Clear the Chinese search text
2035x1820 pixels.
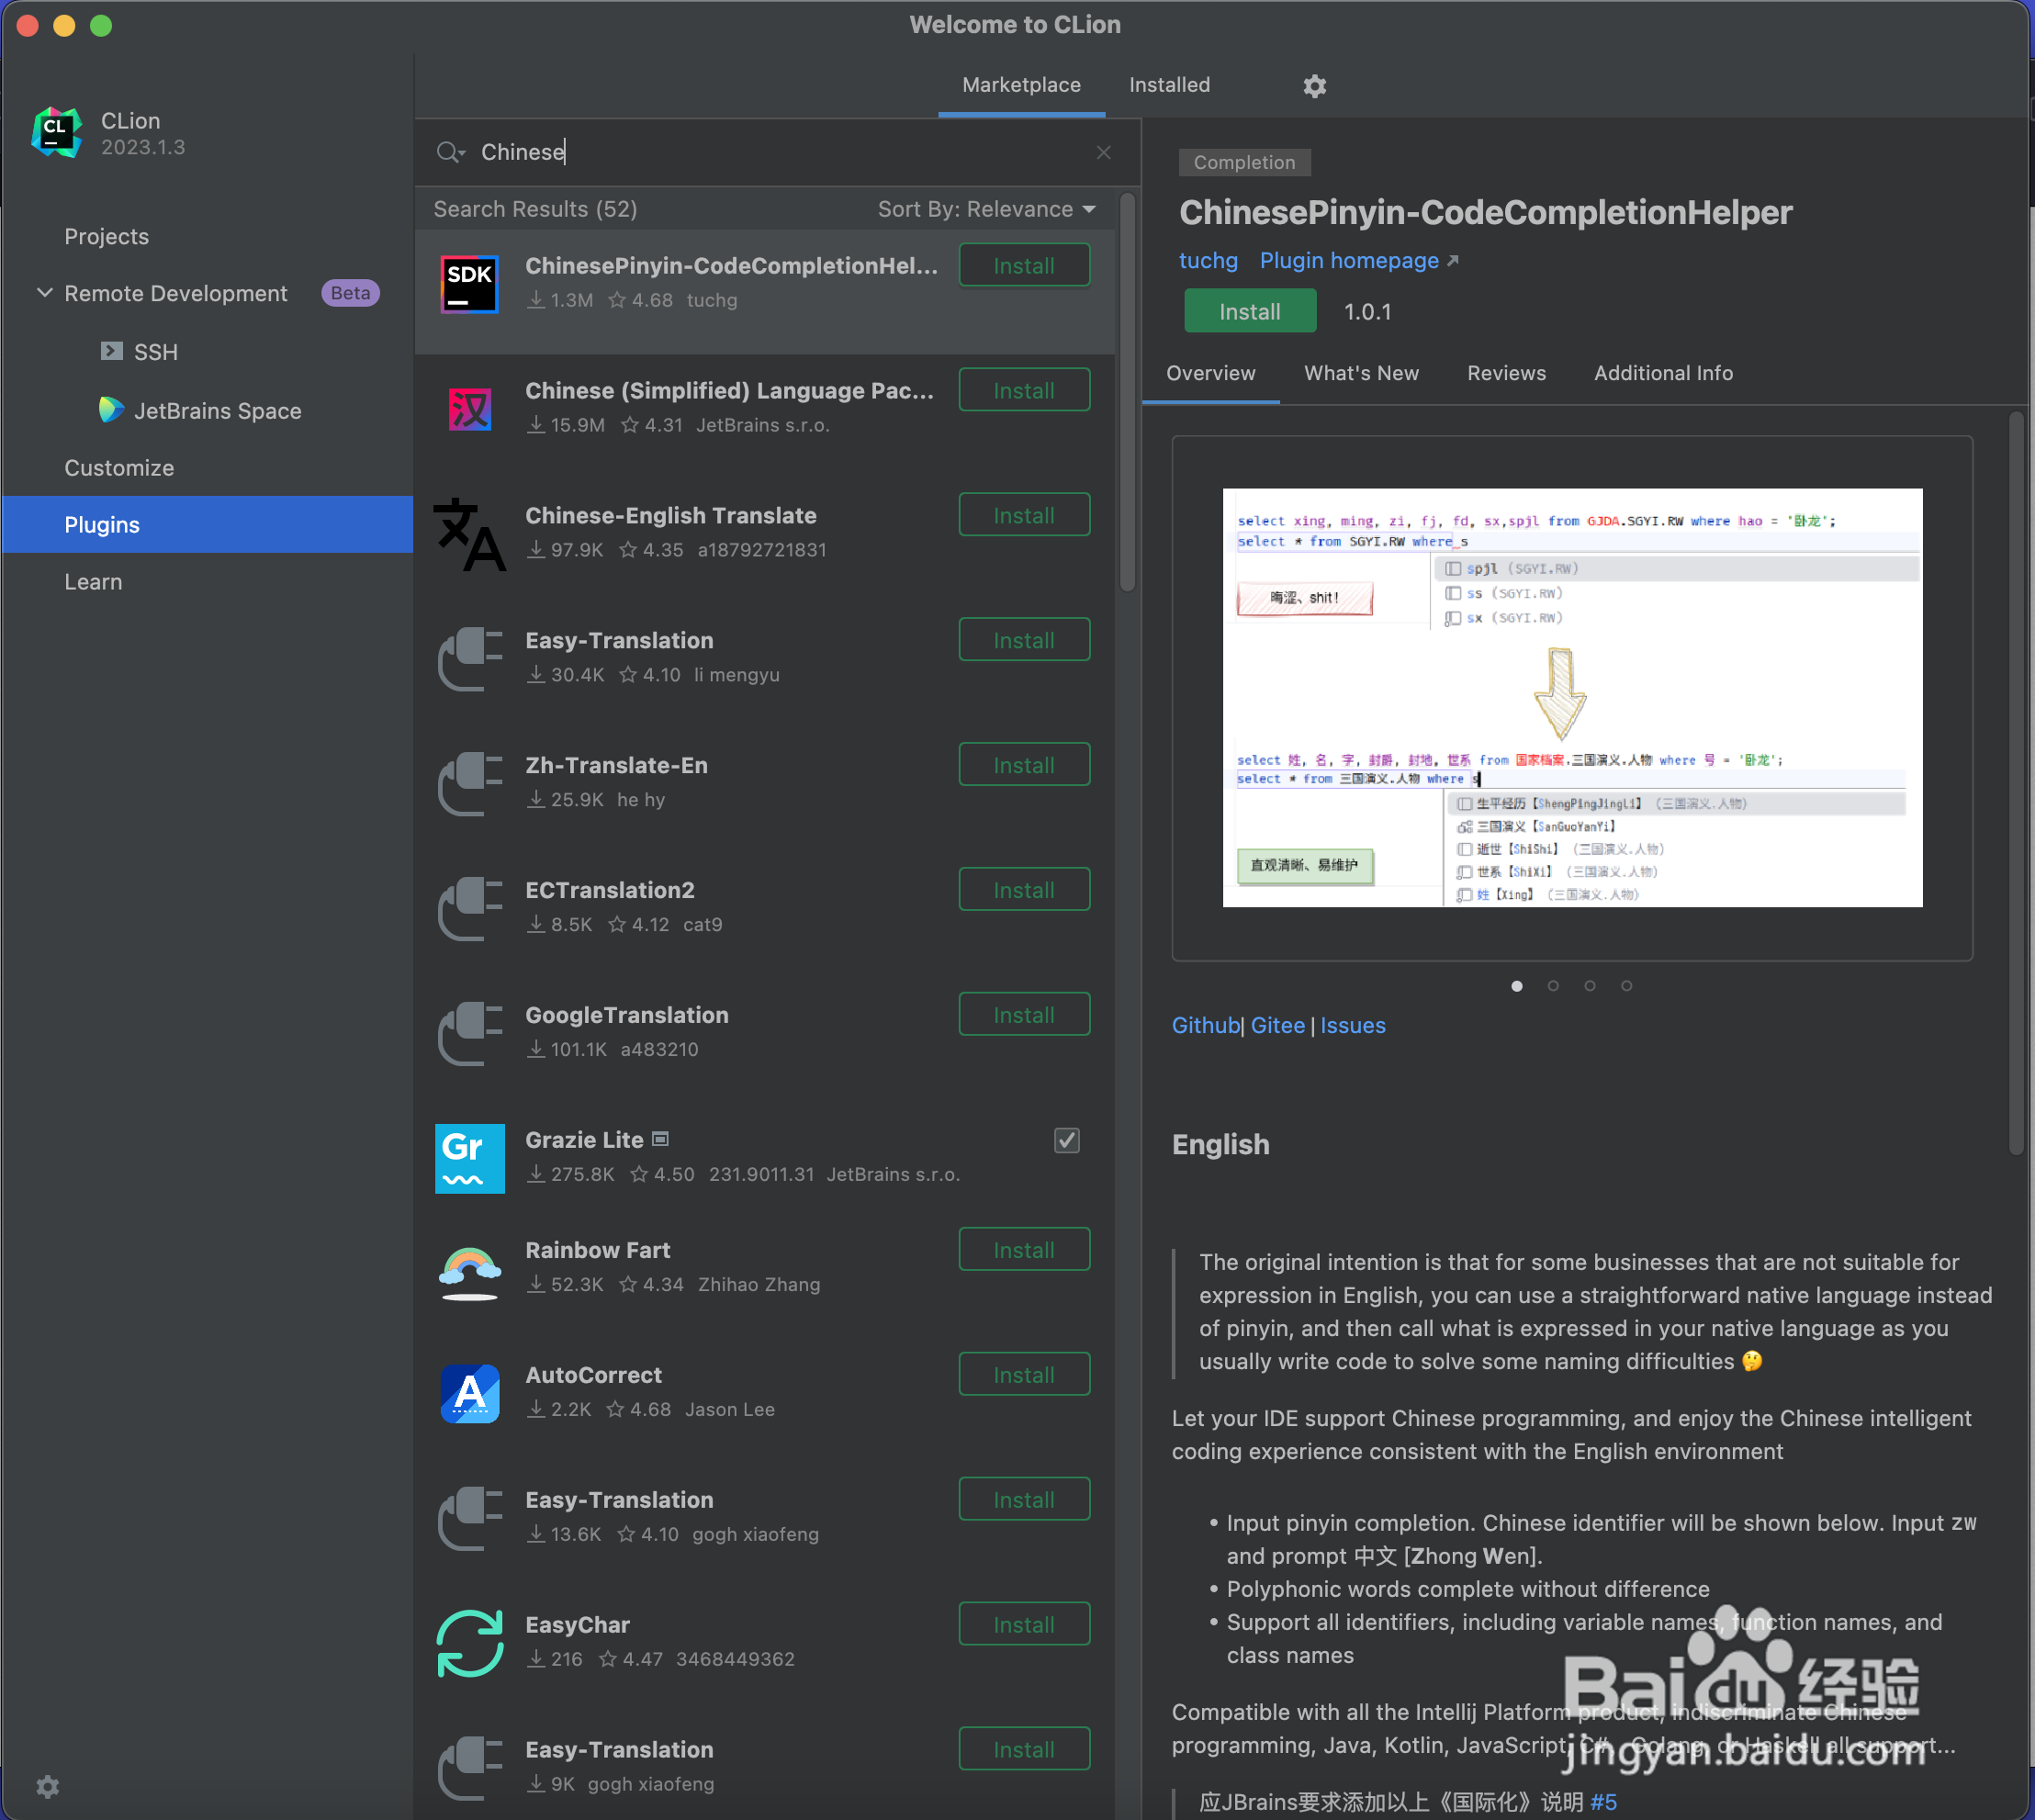(1103, 152)
